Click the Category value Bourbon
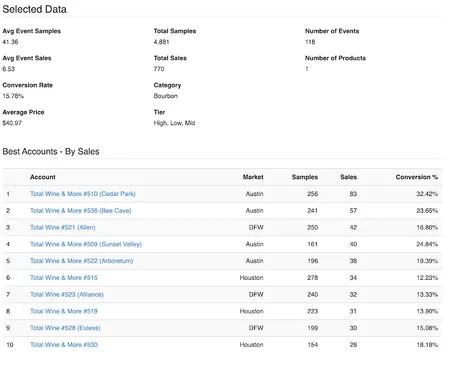450x365 pixels. coord(166,96)
